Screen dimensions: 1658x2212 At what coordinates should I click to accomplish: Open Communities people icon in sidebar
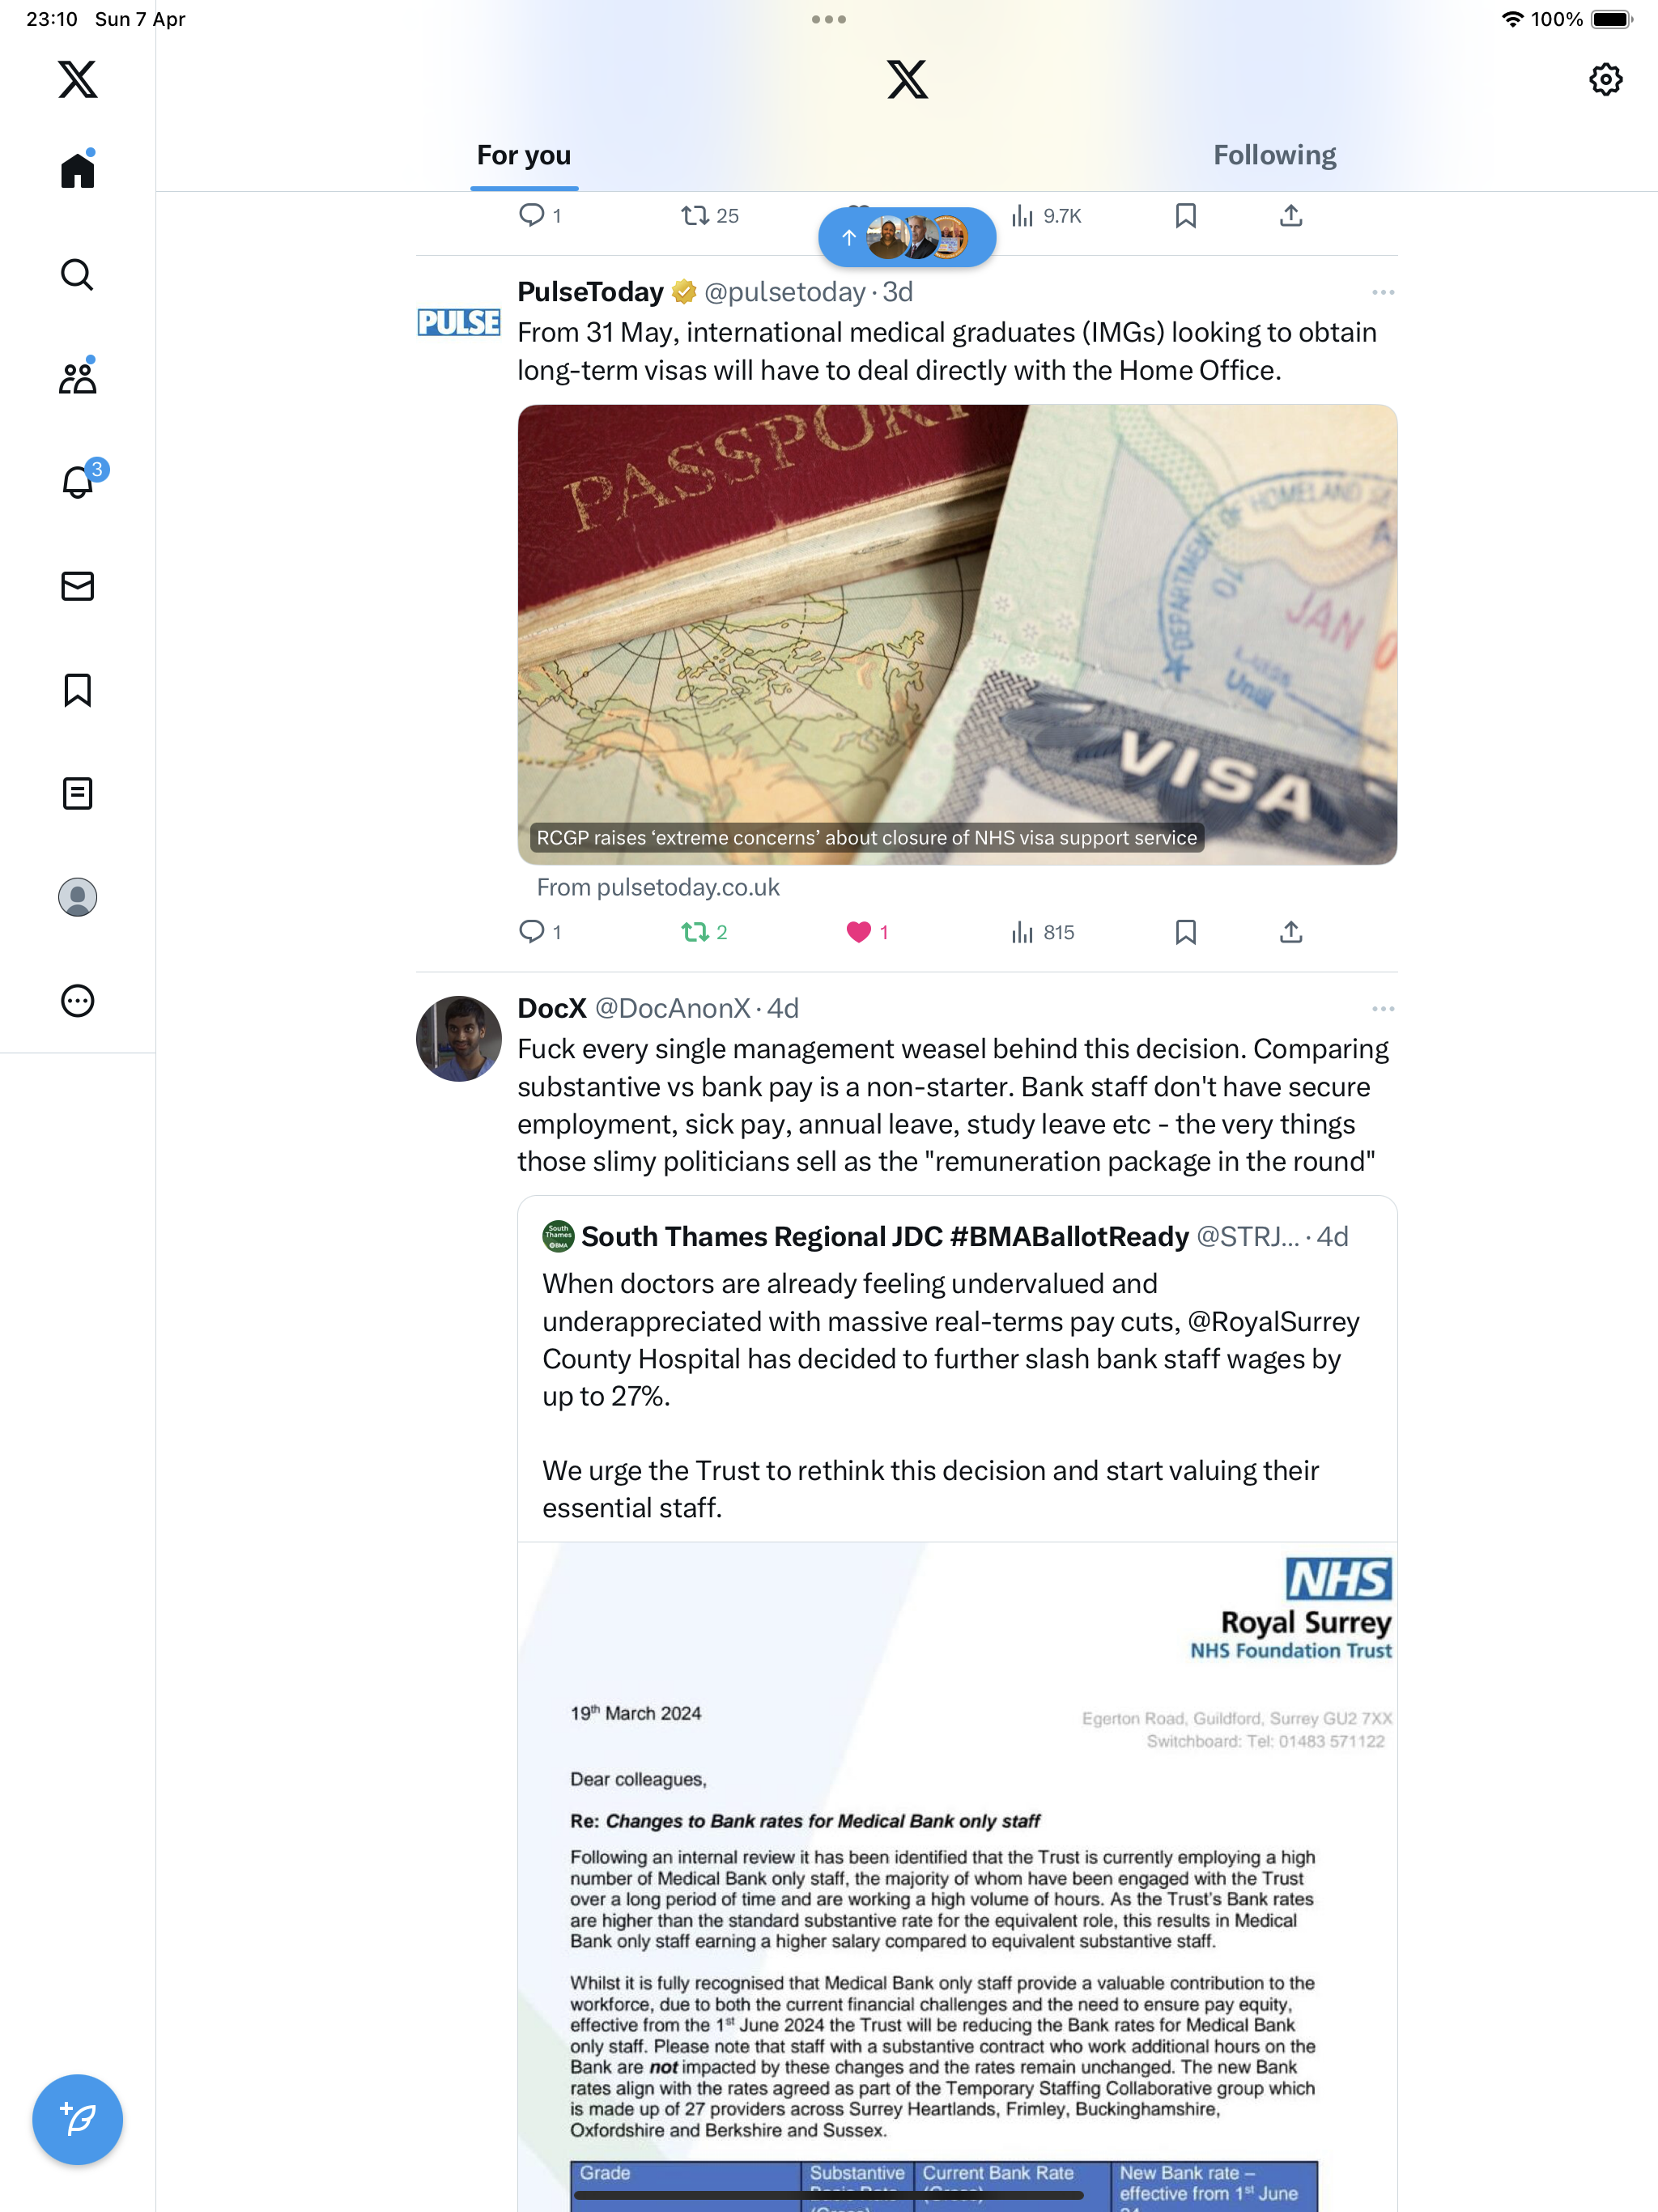[77, 378]
